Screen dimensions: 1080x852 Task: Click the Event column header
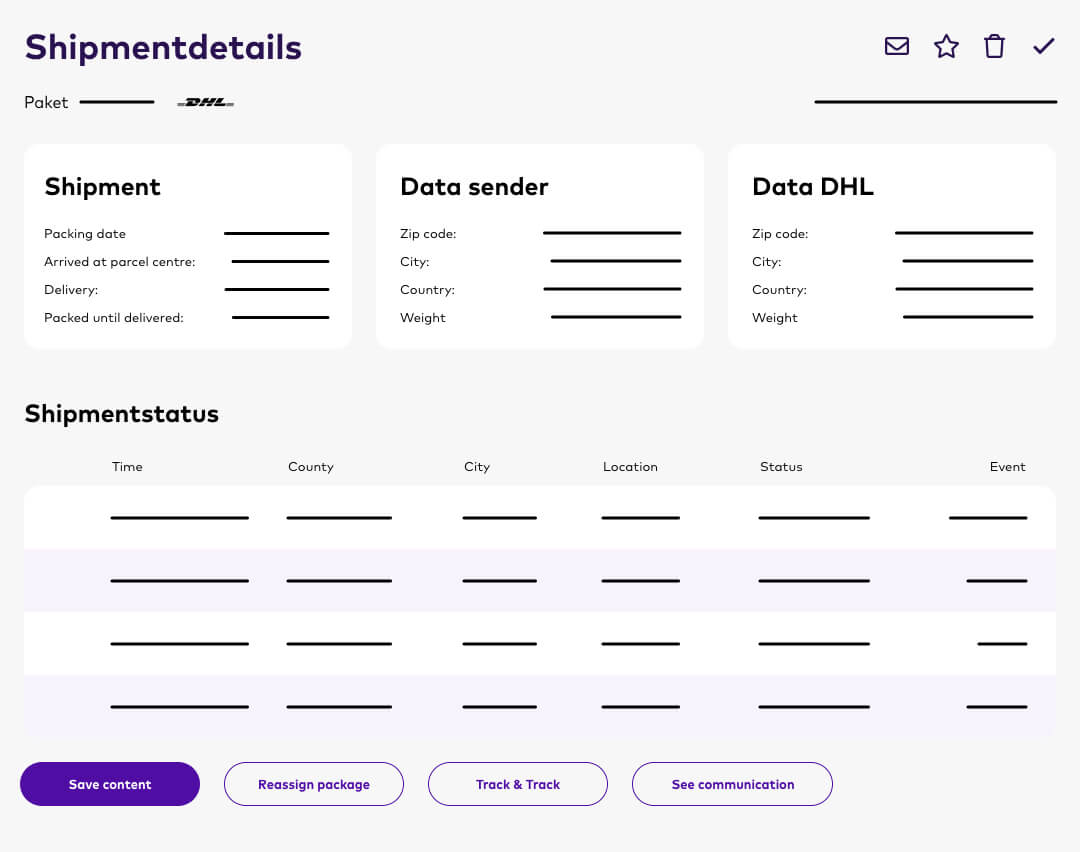pos(1007,466)
